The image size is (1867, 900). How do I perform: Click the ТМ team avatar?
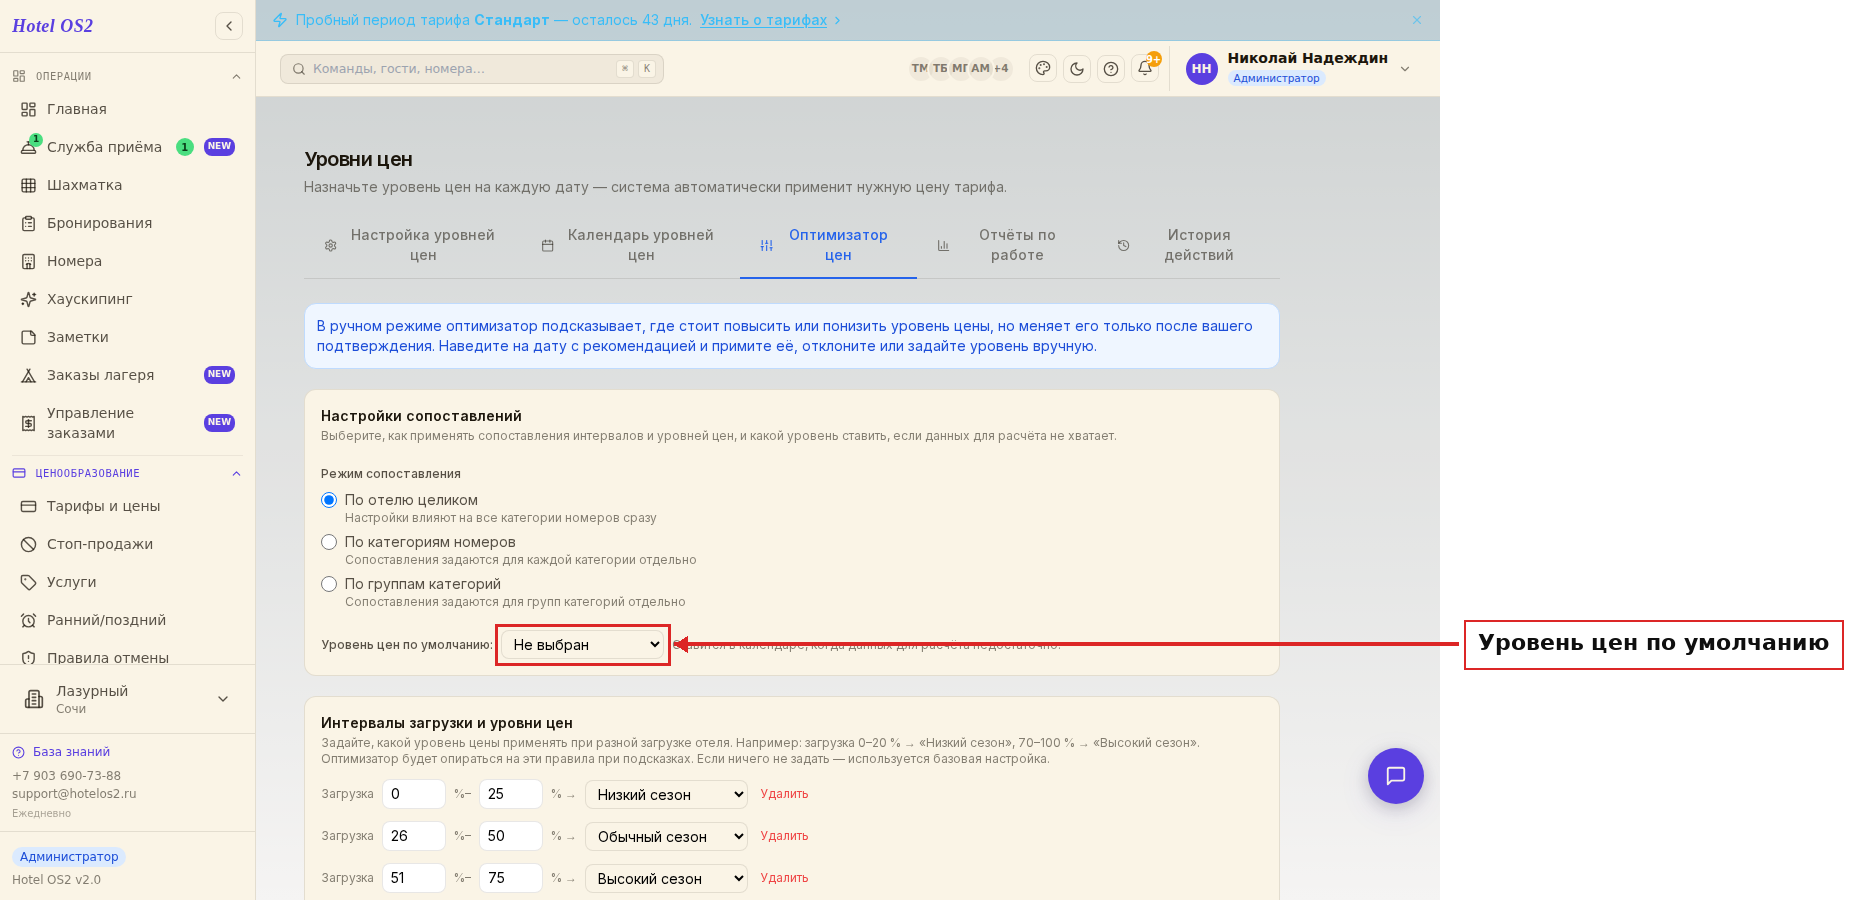[x=919, y=68]
